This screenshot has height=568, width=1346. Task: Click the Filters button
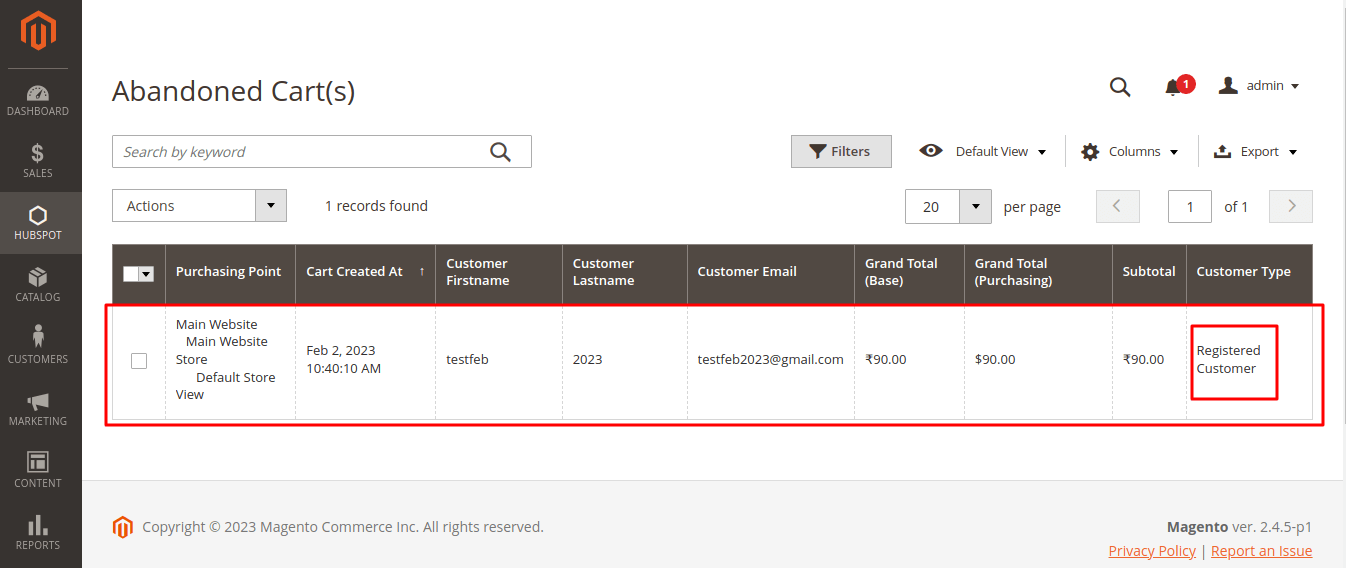click(840, 152)
